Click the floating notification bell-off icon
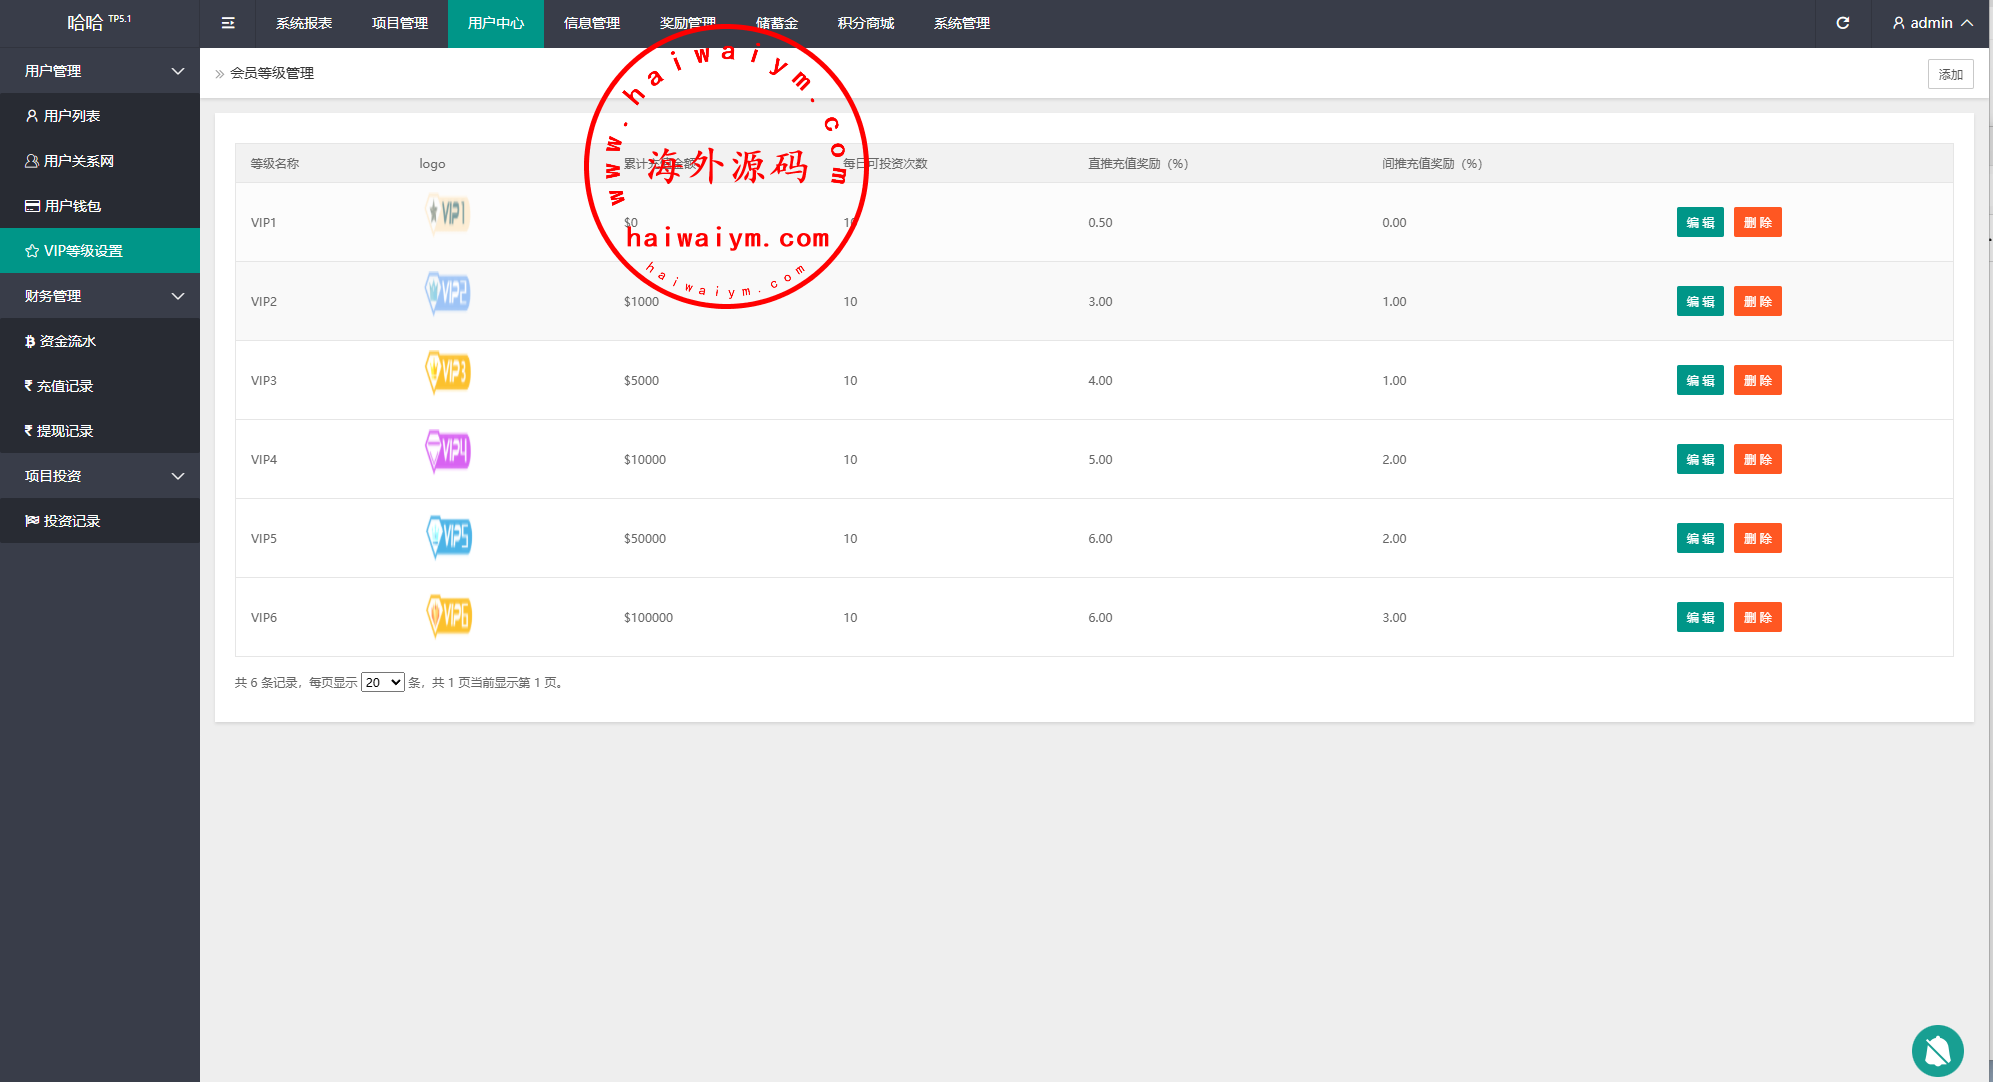1993x1082 pixels. (1937, 1051)
